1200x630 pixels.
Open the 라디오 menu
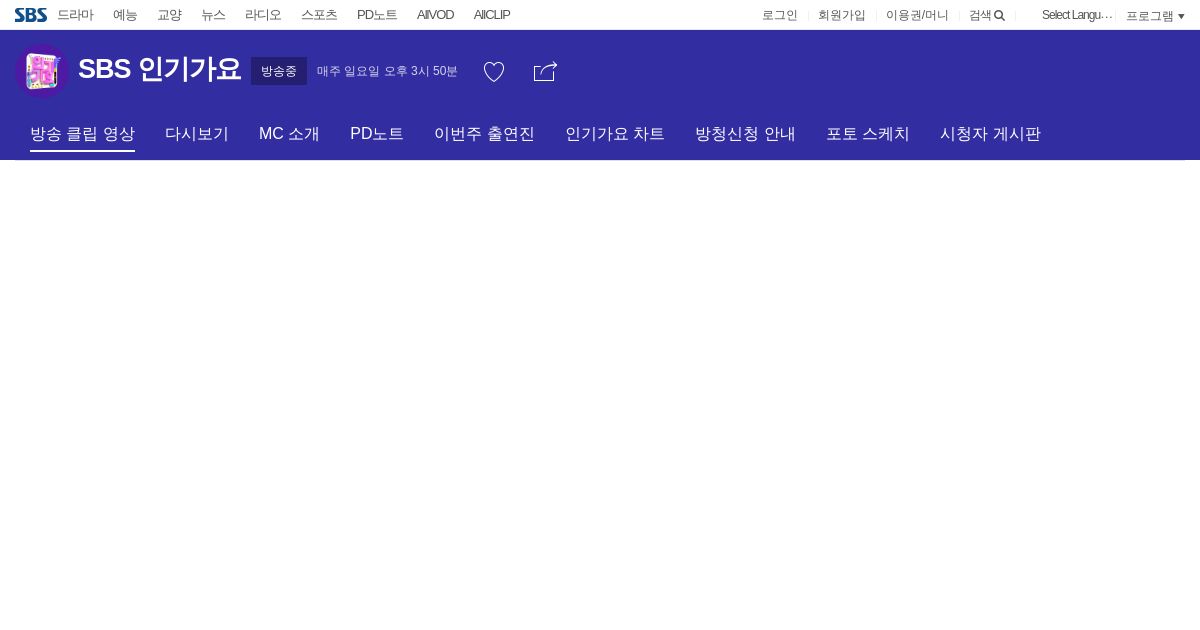click(x=263, y=15)
